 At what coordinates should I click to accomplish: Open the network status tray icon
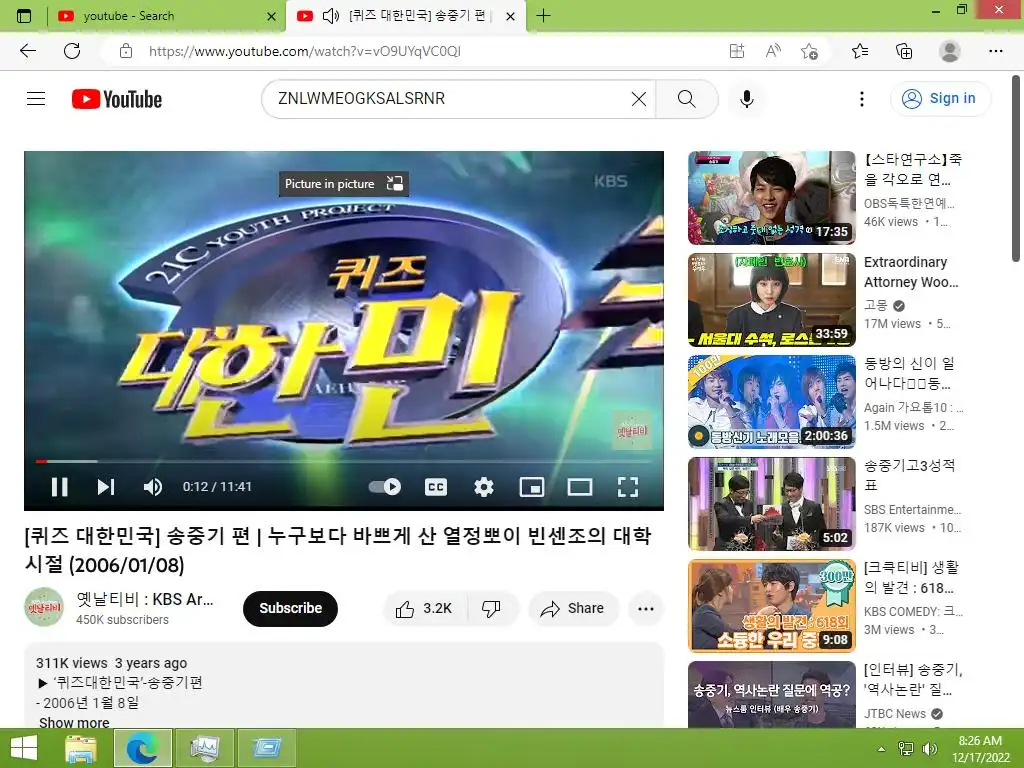906,749
